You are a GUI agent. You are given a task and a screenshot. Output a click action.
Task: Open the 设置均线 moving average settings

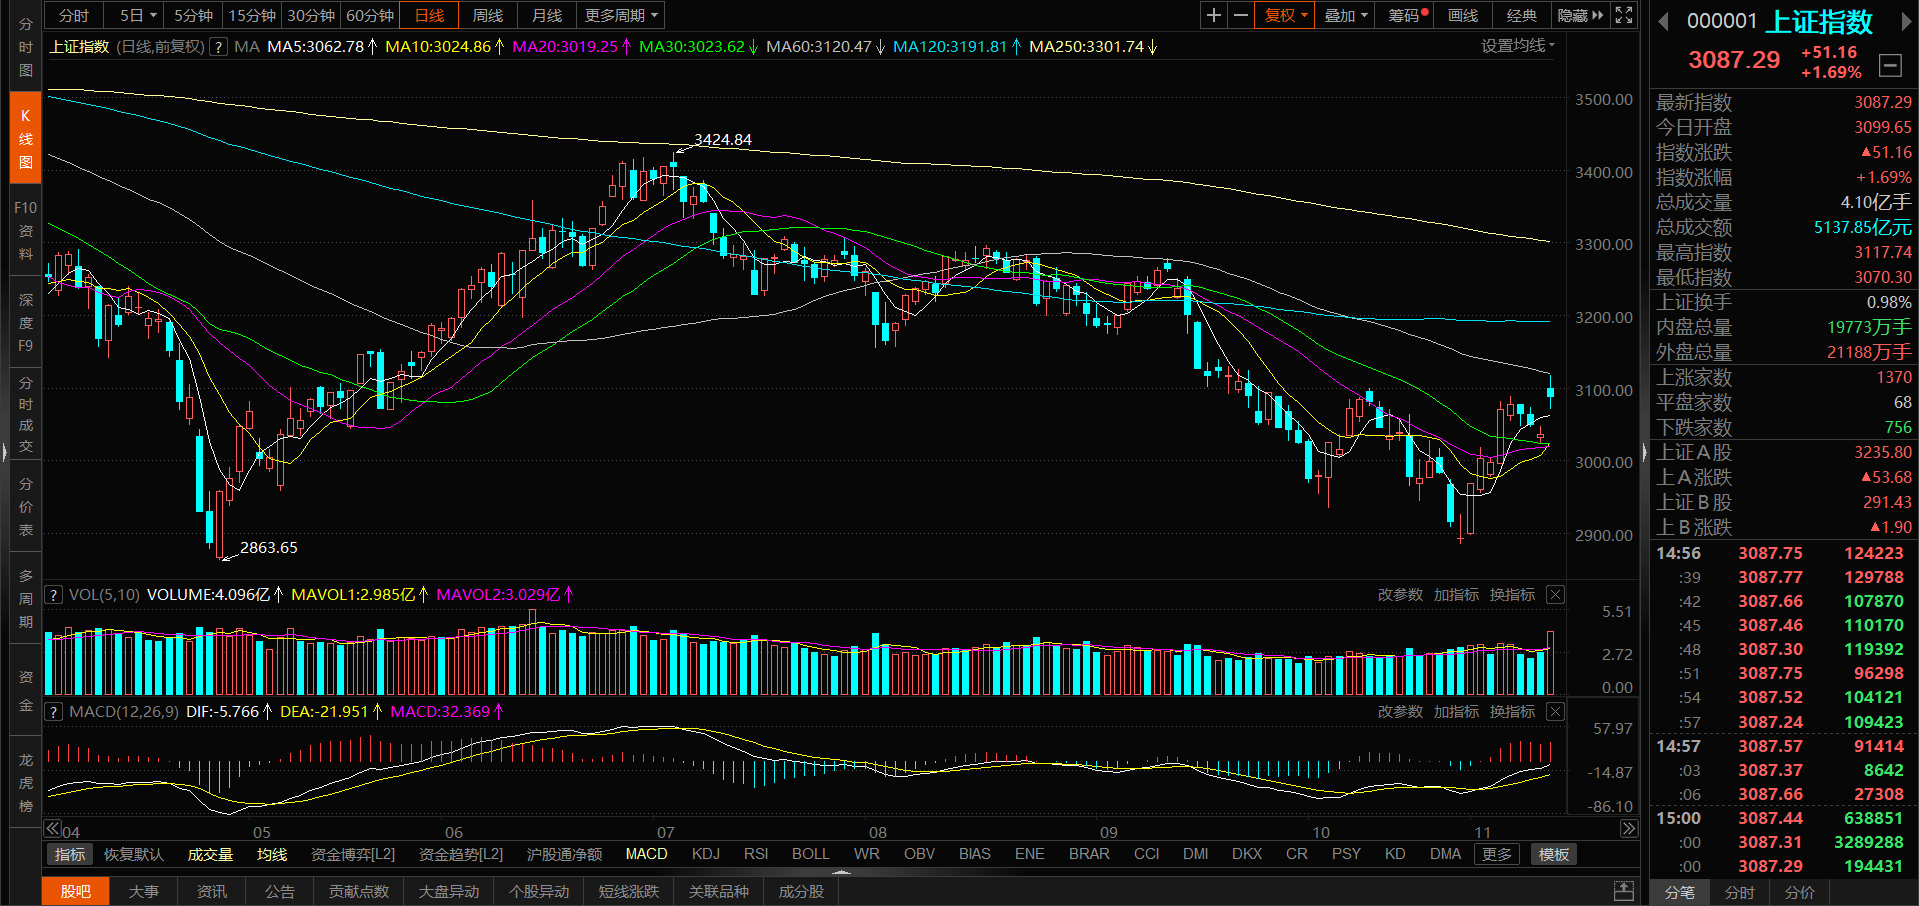tap(1517, 46)
